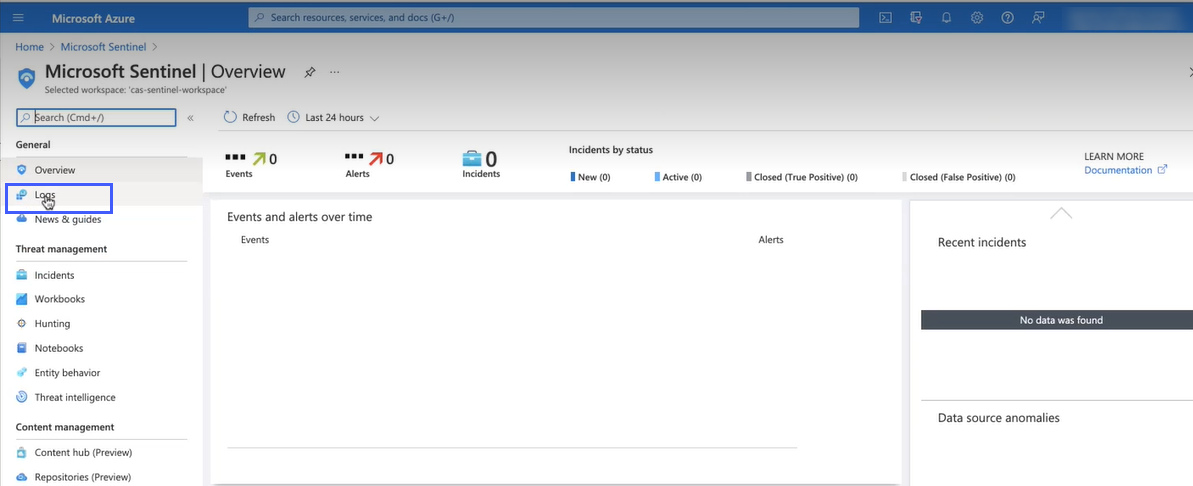Click the Closed (False Positive) (0) legend
The height and width of the screenshot is (486, 1193).
tap(959, 176)
